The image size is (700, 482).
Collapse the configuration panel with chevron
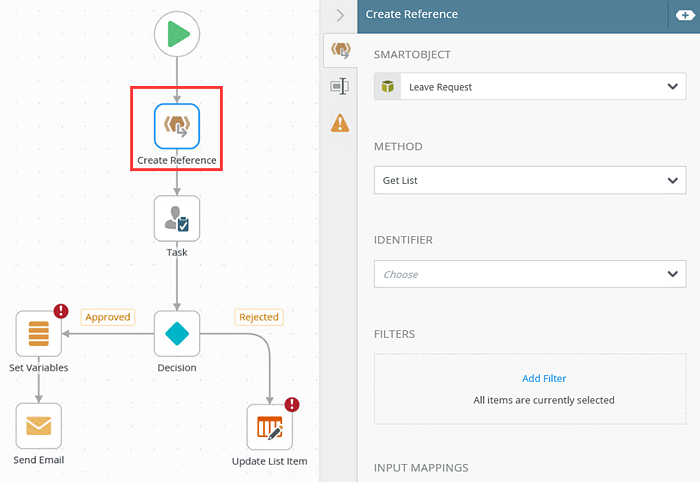click(x=340, y=16)
